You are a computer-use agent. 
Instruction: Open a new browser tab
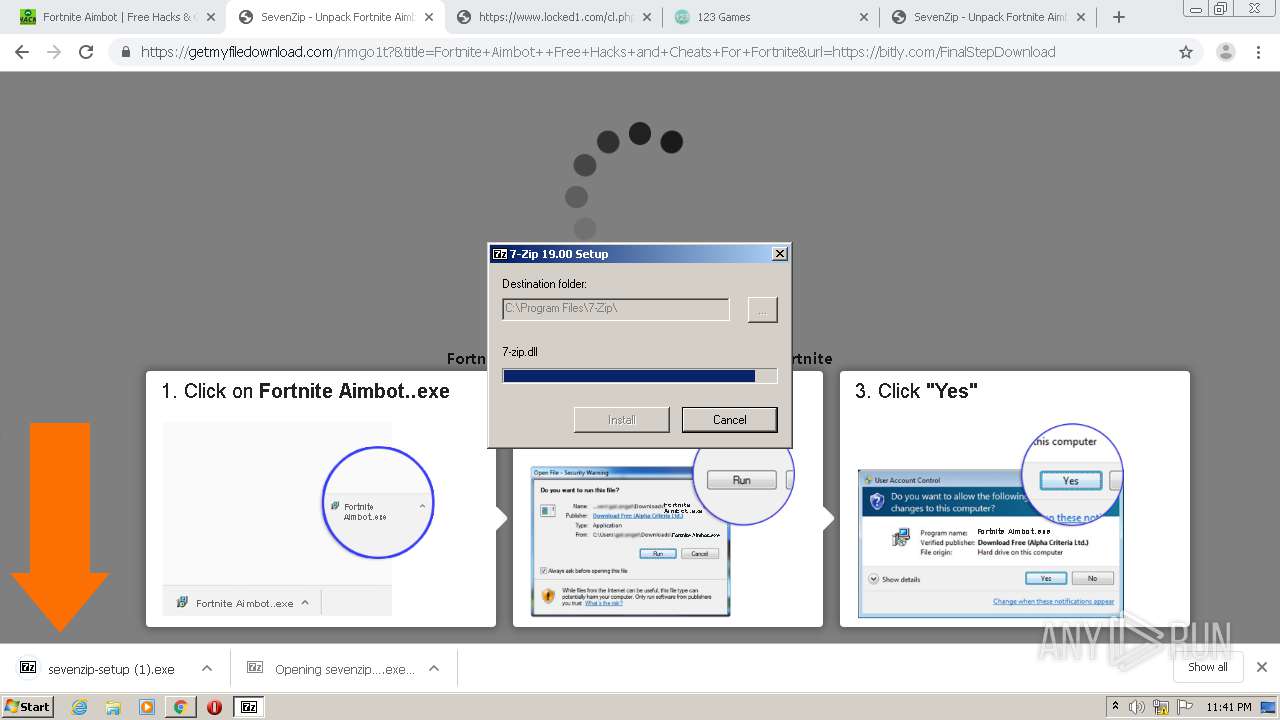point(1119,17)
